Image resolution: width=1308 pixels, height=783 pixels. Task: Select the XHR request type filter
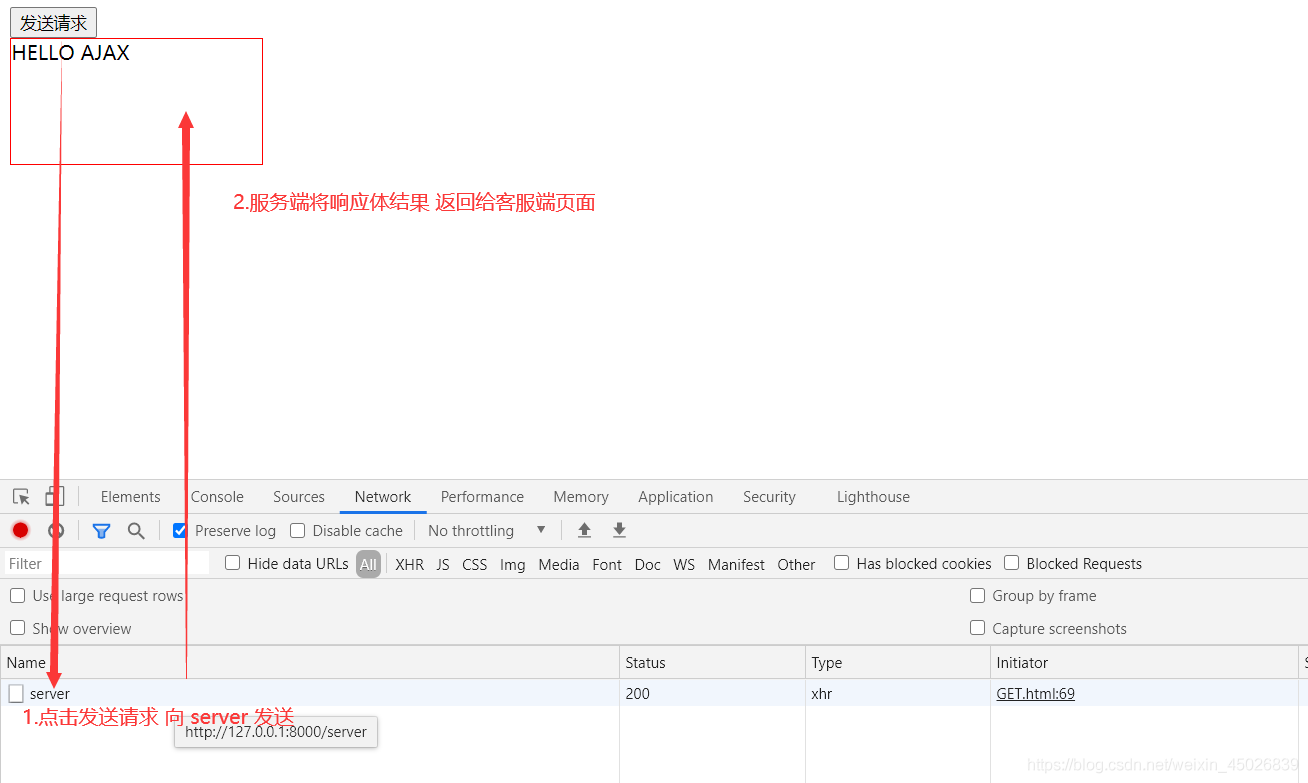point(409,563)
